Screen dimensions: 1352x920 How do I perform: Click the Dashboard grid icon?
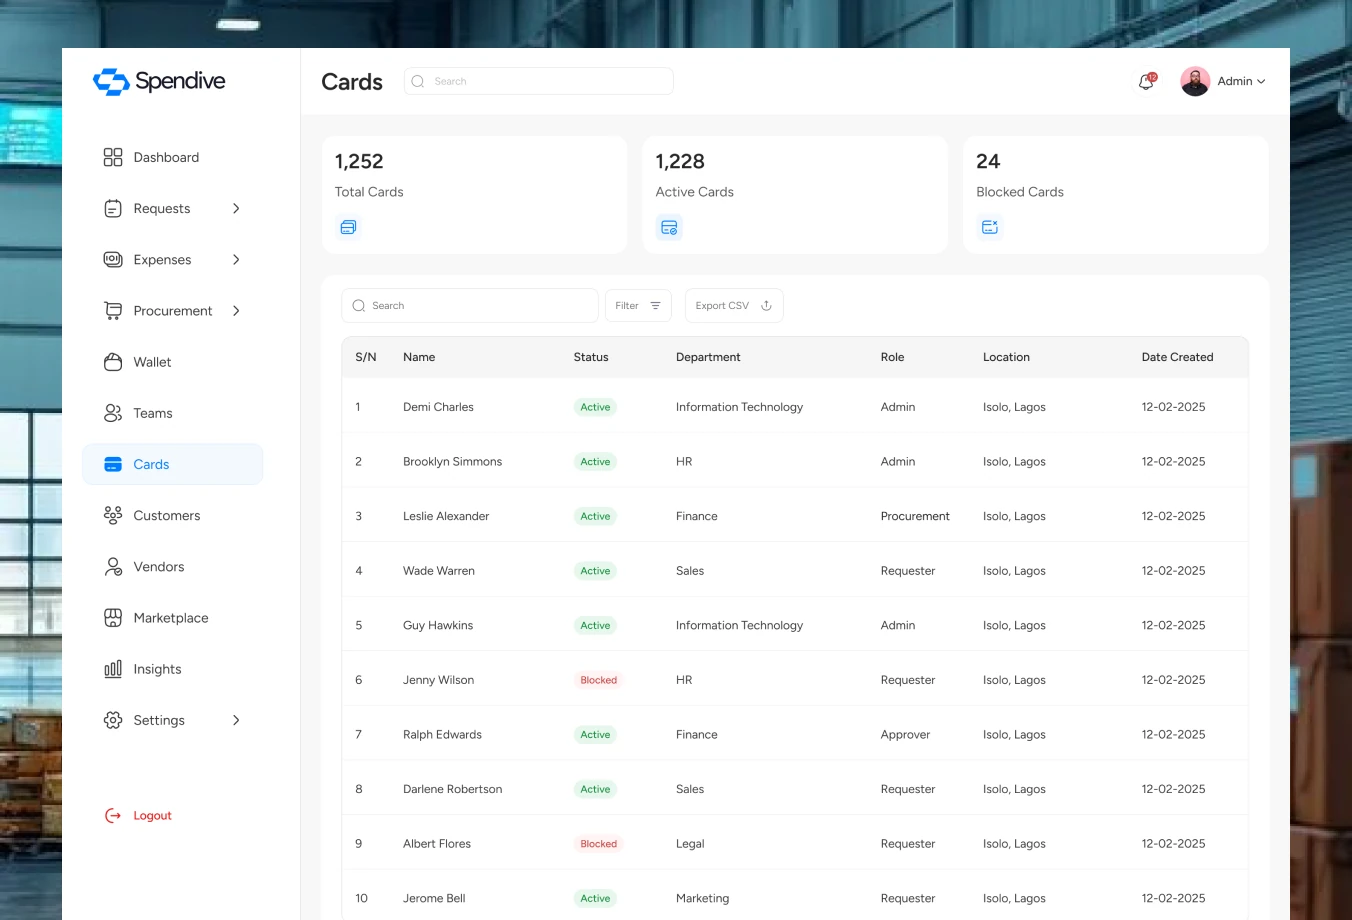[113, 157]
